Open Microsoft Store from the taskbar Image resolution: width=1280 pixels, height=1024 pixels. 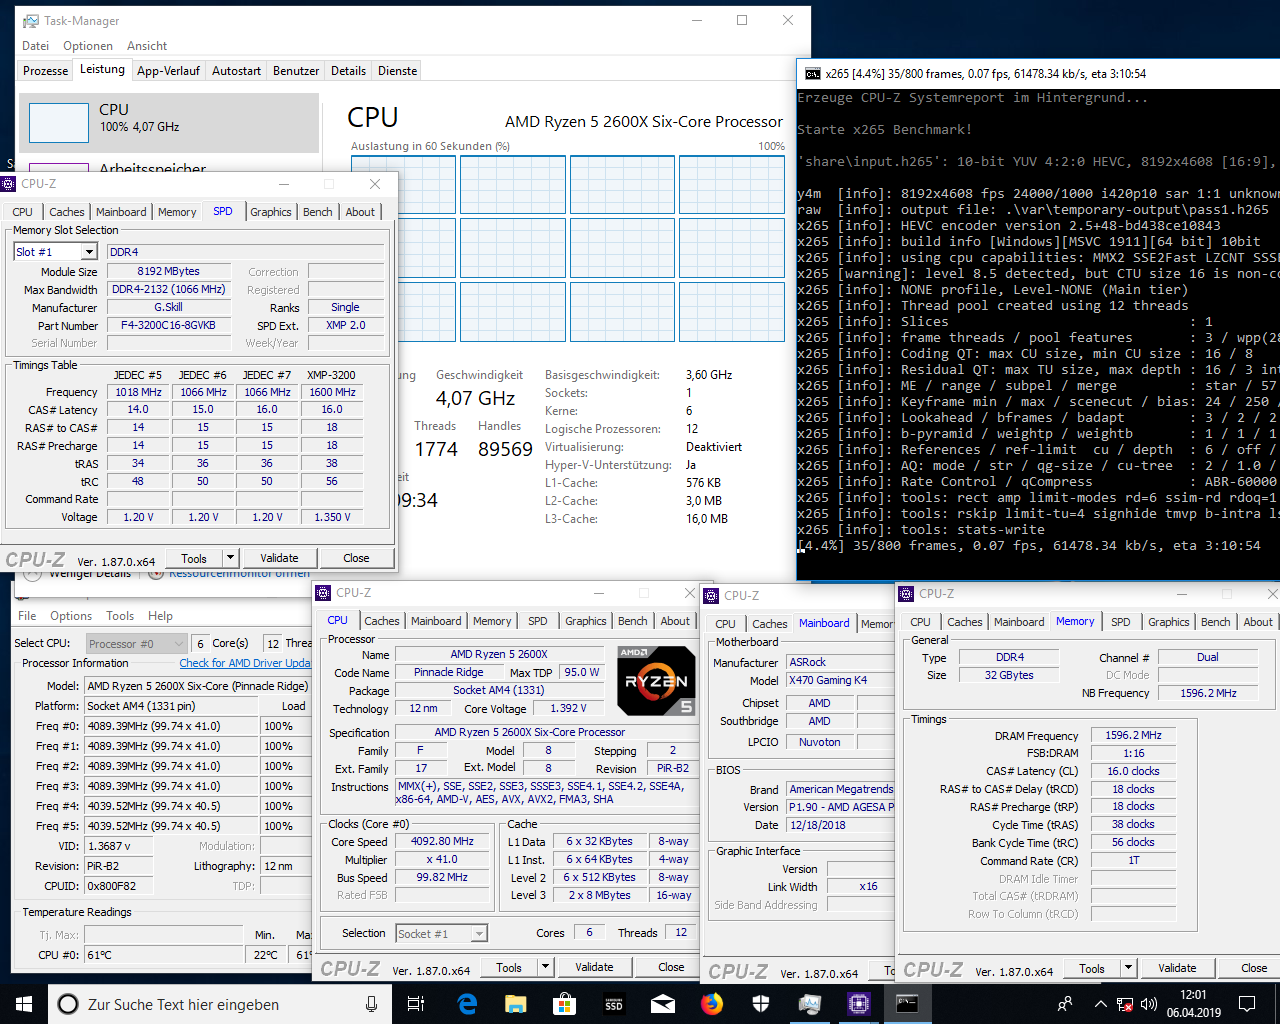point(565,1004)
